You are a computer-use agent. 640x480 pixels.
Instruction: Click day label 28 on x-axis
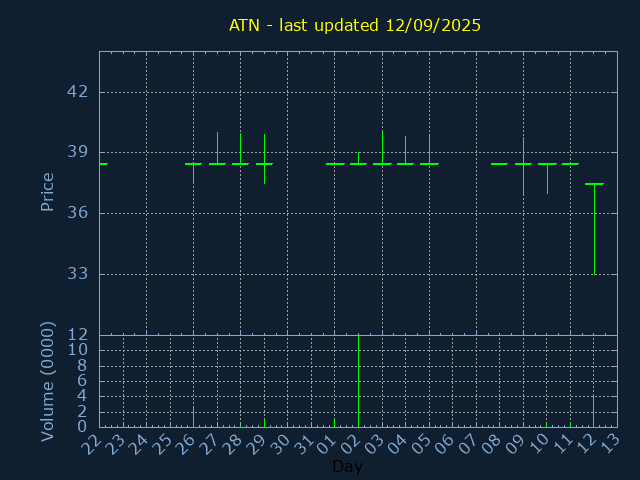click(233, 444)
